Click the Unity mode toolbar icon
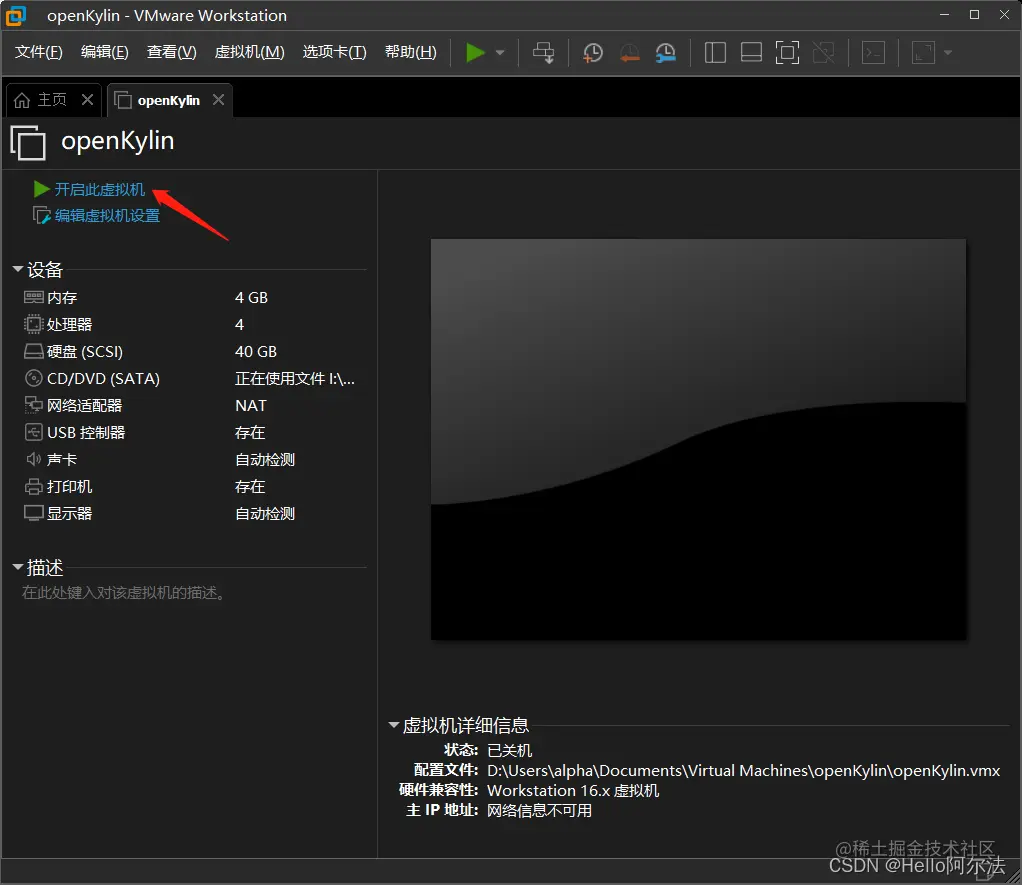1022x885 pixels. point(824,53)
